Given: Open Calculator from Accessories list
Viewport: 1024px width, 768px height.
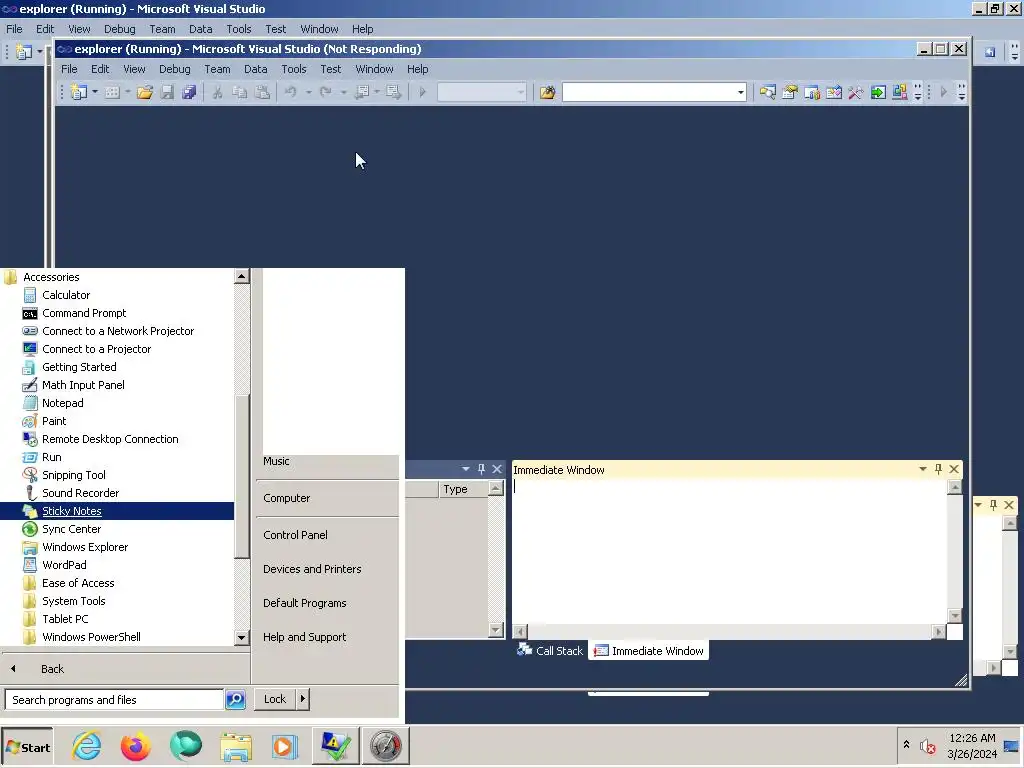Looking at the screenshot, I should click(x=66, y=295).
